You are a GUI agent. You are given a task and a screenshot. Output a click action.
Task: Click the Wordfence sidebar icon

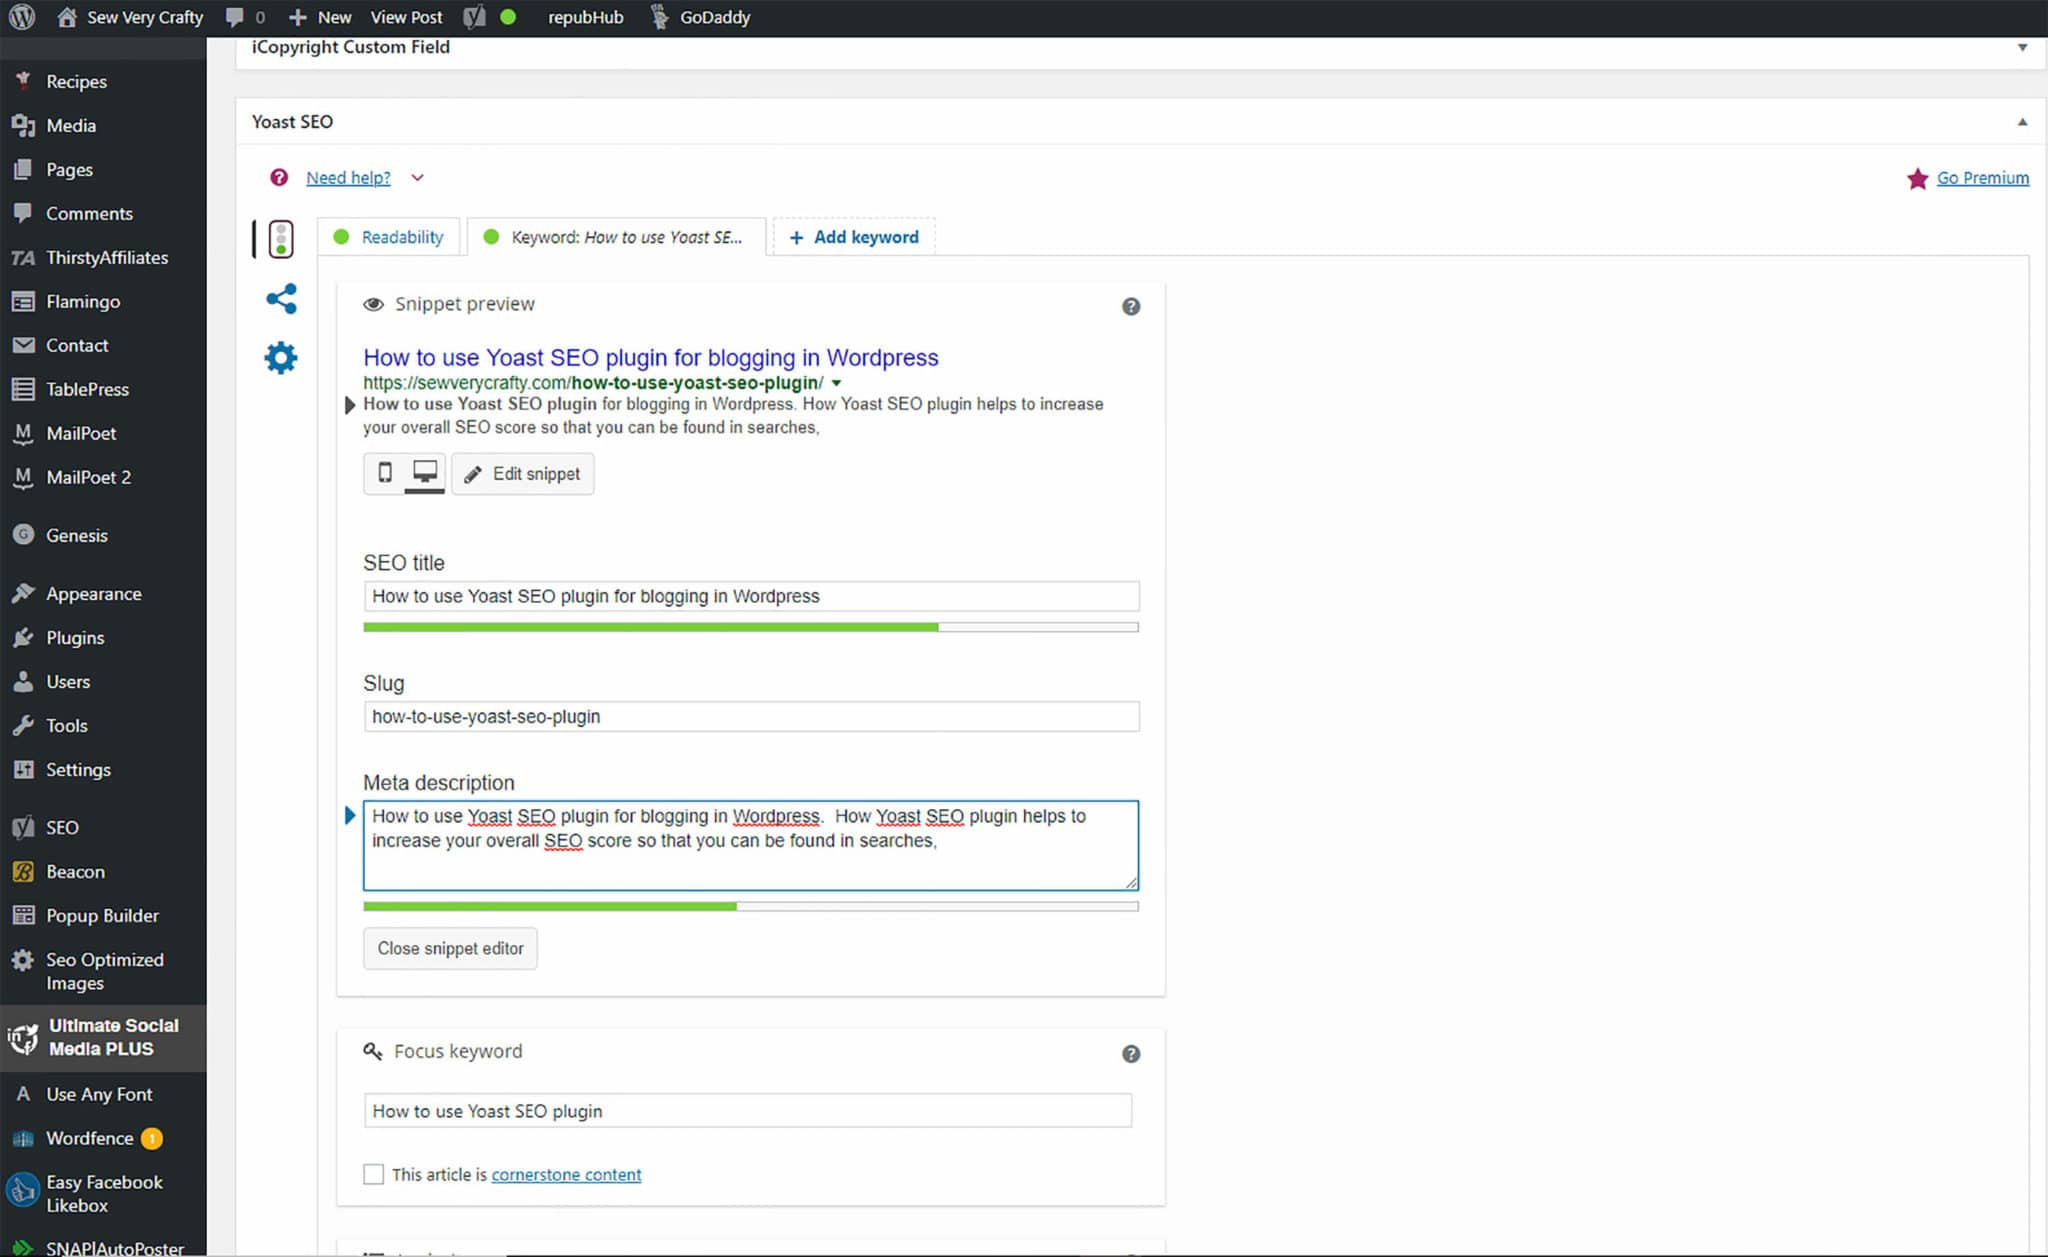23,1138
